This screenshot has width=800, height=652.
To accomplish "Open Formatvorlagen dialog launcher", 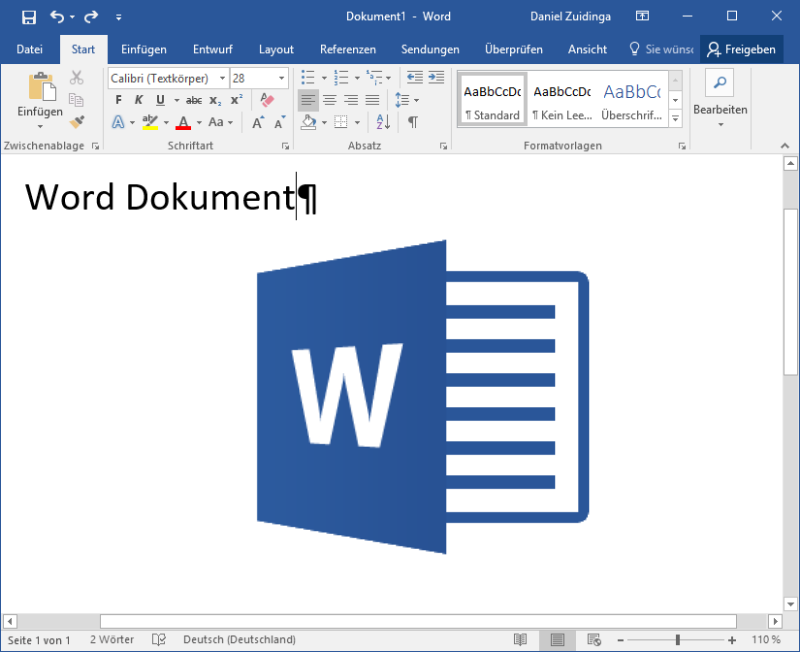I will click(x=682, y=146).
